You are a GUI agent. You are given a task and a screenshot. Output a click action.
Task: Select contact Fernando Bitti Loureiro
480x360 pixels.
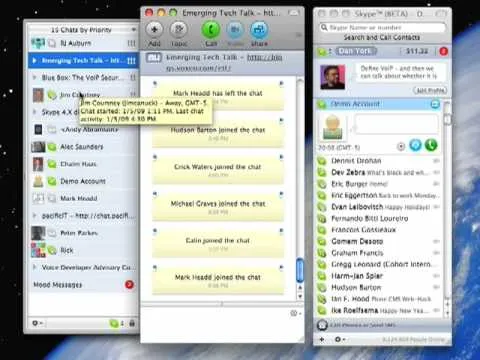click(x=379, y=218)
